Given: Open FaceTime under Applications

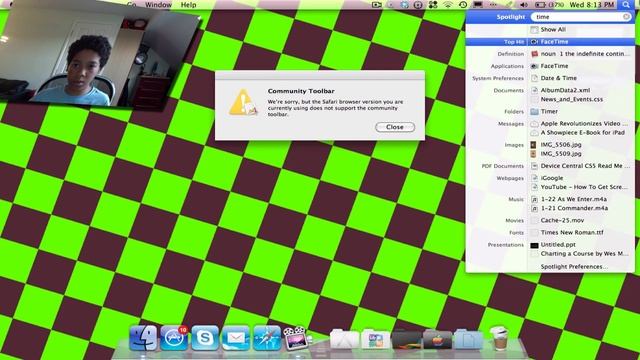Looking at the screenshot, I should tap(549, 66).
